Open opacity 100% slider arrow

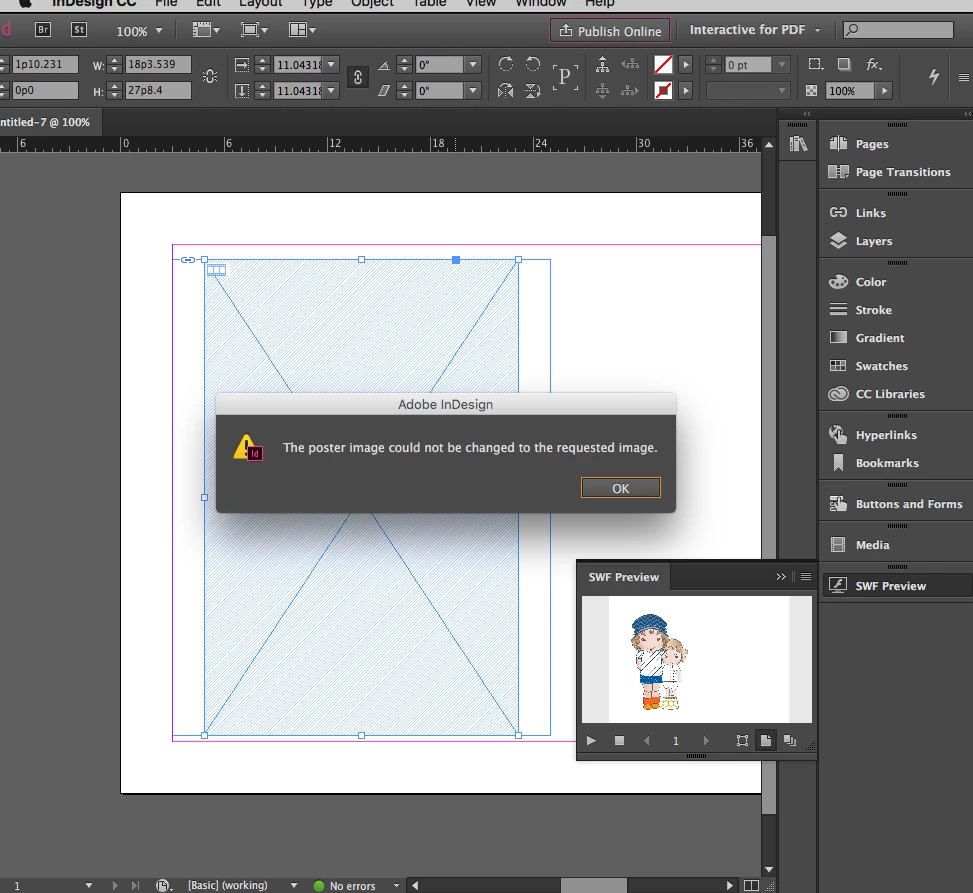click(x=884, y=91)
